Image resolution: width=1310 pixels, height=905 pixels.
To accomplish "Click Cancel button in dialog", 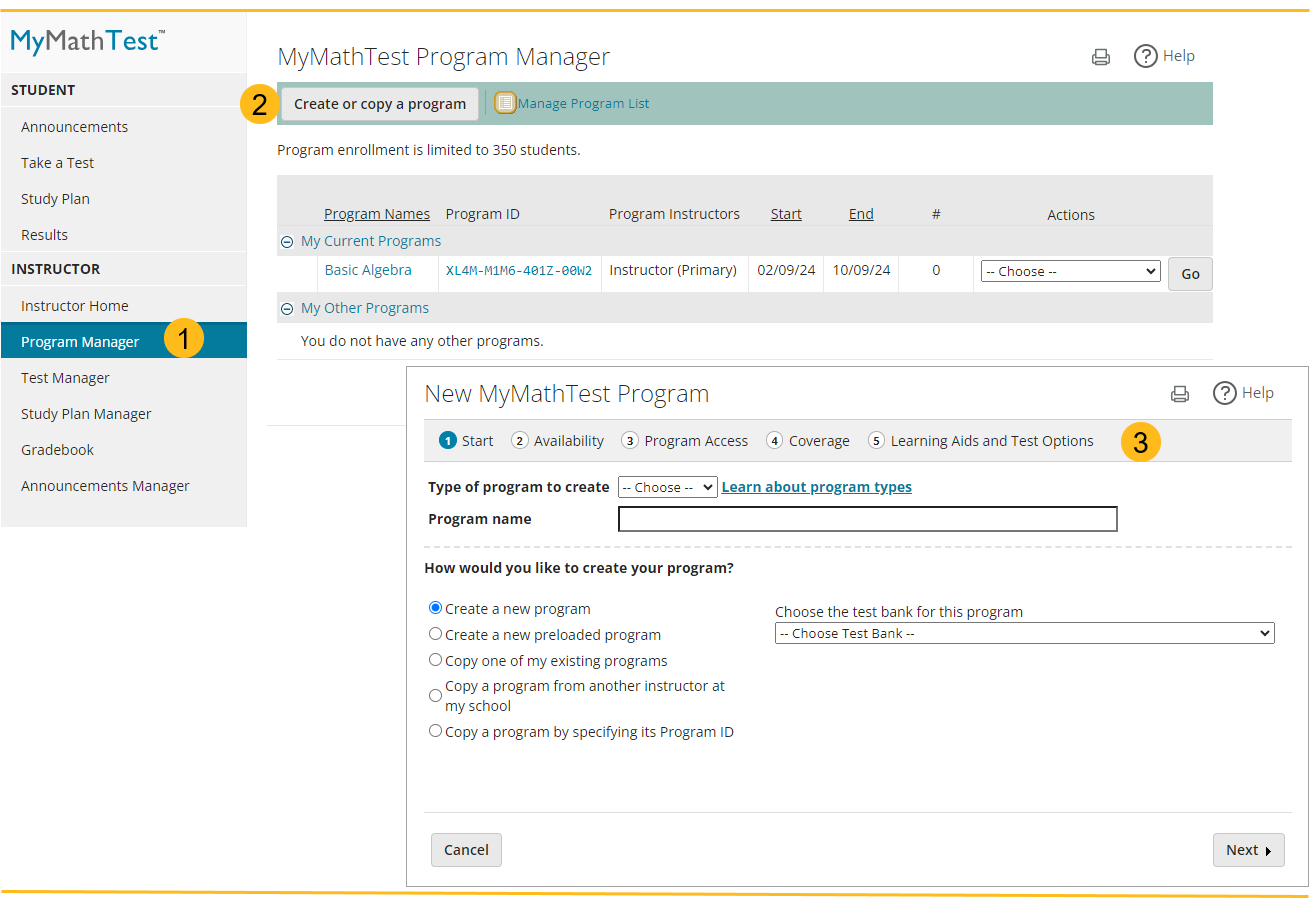I will click(x=466, y=850).
